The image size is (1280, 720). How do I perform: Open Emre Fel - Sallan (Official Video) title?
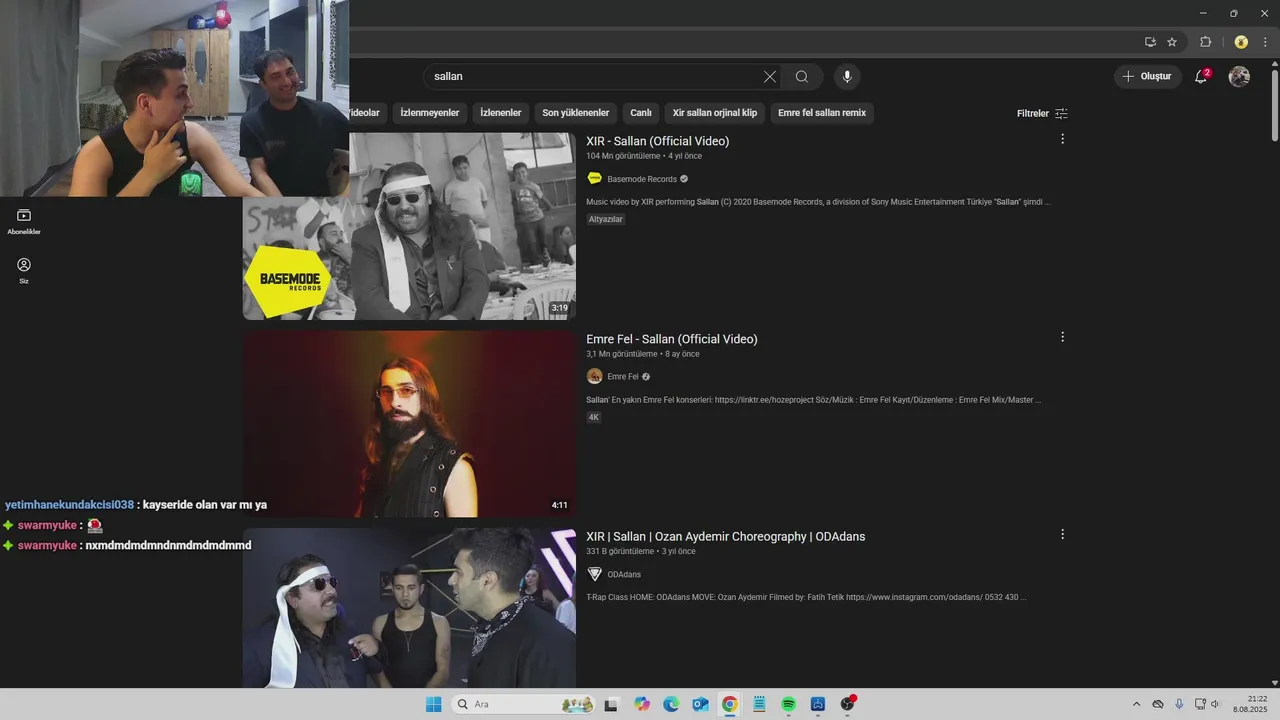[x=672, y=339]
